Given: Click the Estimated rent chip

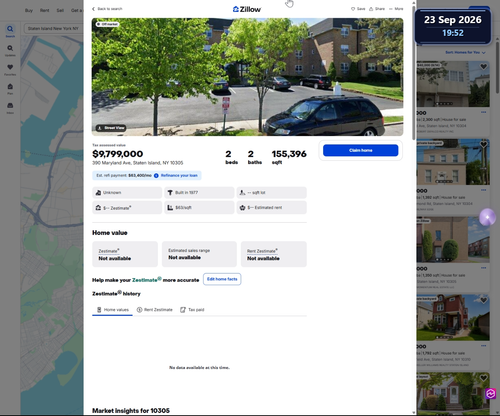Looking at the screenshot, I should point(271,208).
